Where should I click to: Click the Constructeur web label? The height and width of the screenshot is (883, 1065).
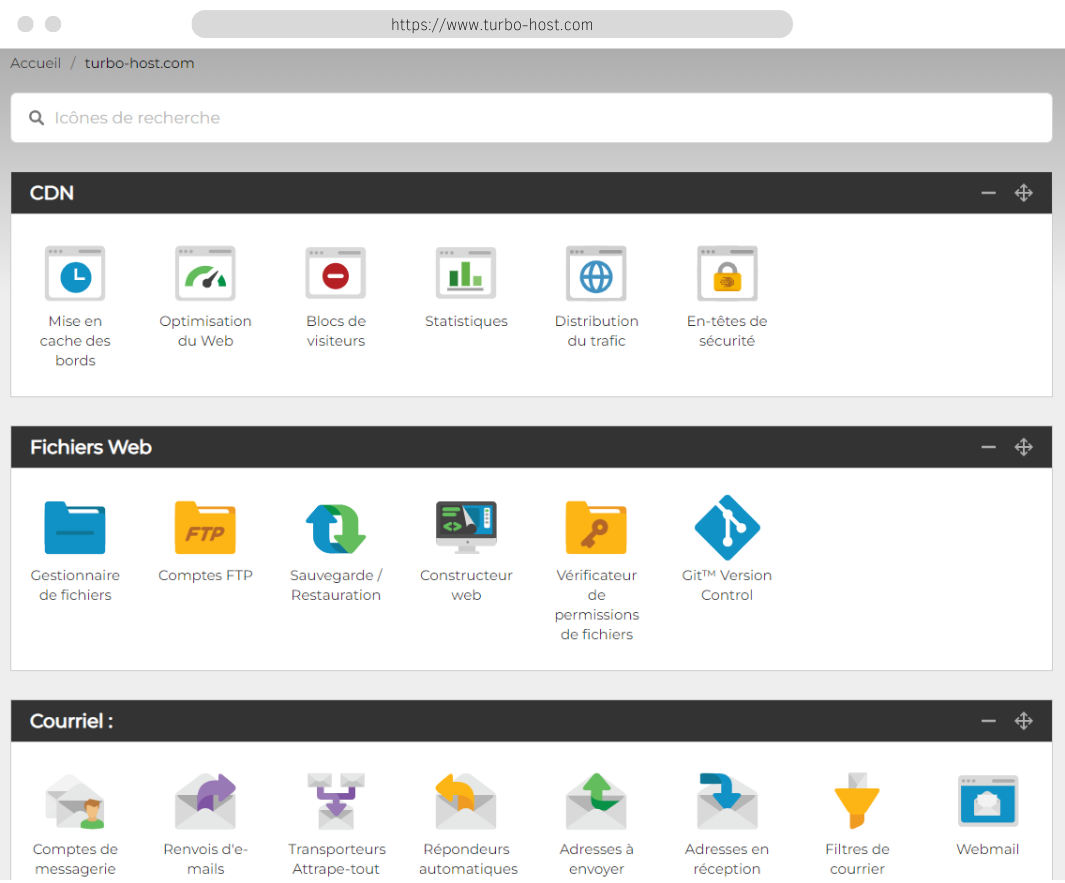[x=466, y=585]
